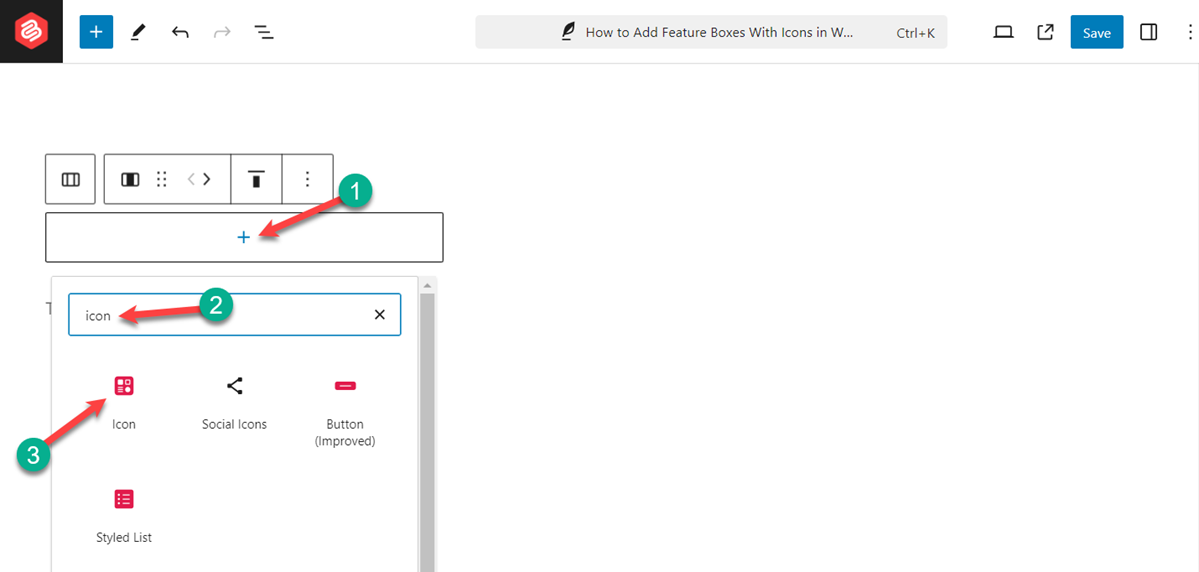The width and height of the screenshot is (1199, 572).
Task: Insert the Icon block
Action: pos(124,401)
